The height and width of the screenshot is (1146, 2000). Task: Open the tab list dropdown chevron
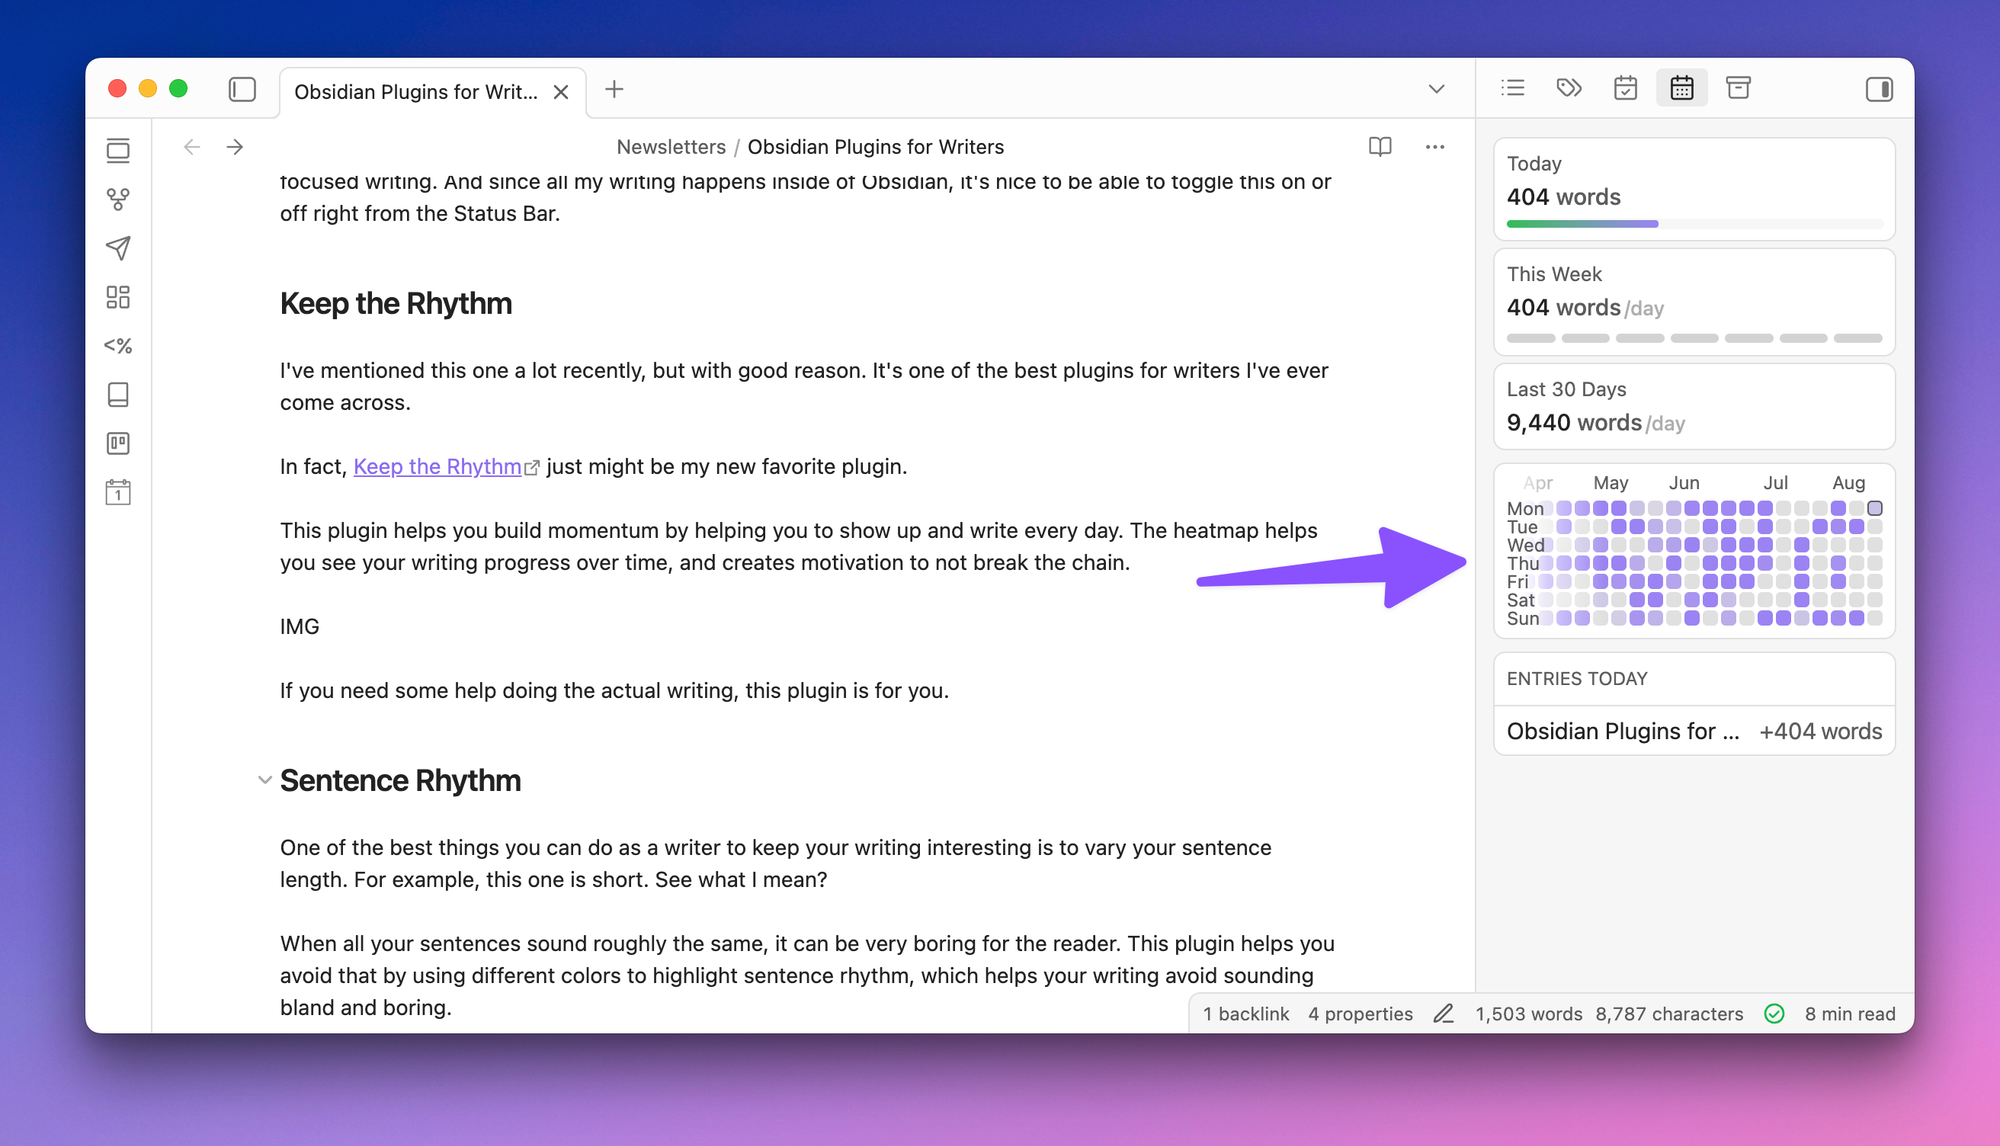tap(1436, 90)
